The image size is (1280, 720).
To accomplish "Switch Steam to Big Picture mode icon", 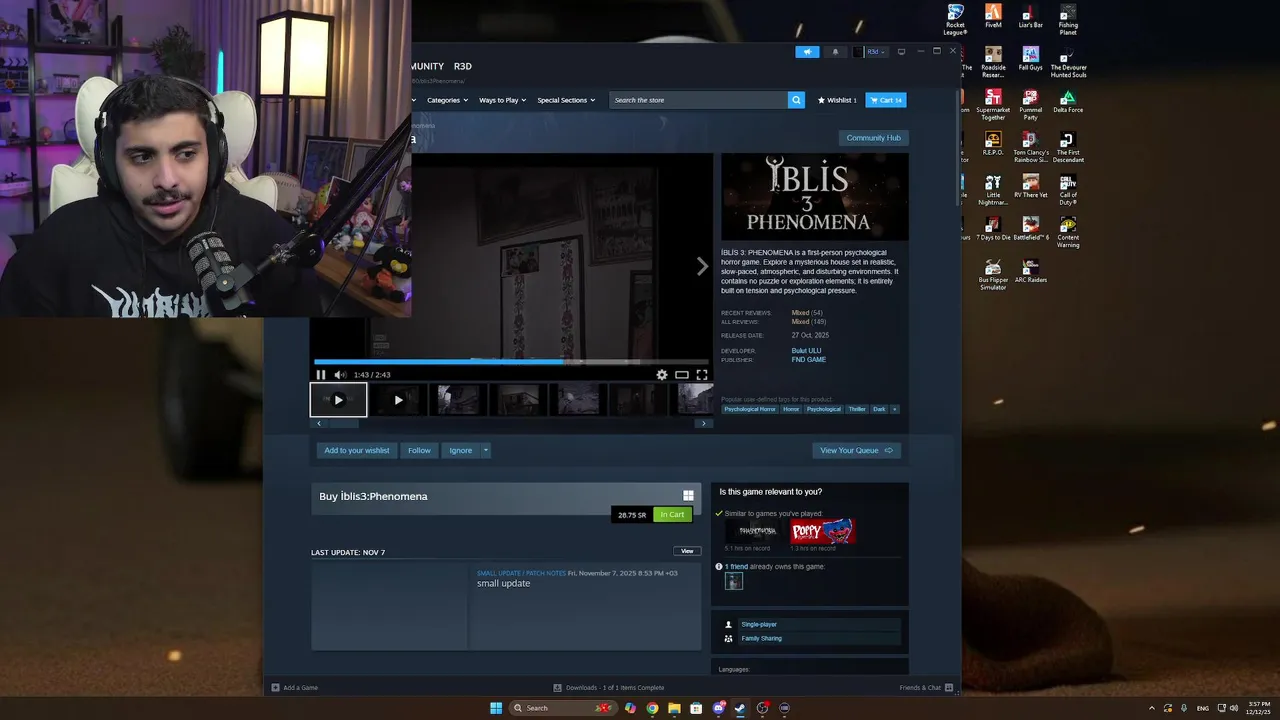I will coord(901,52).
